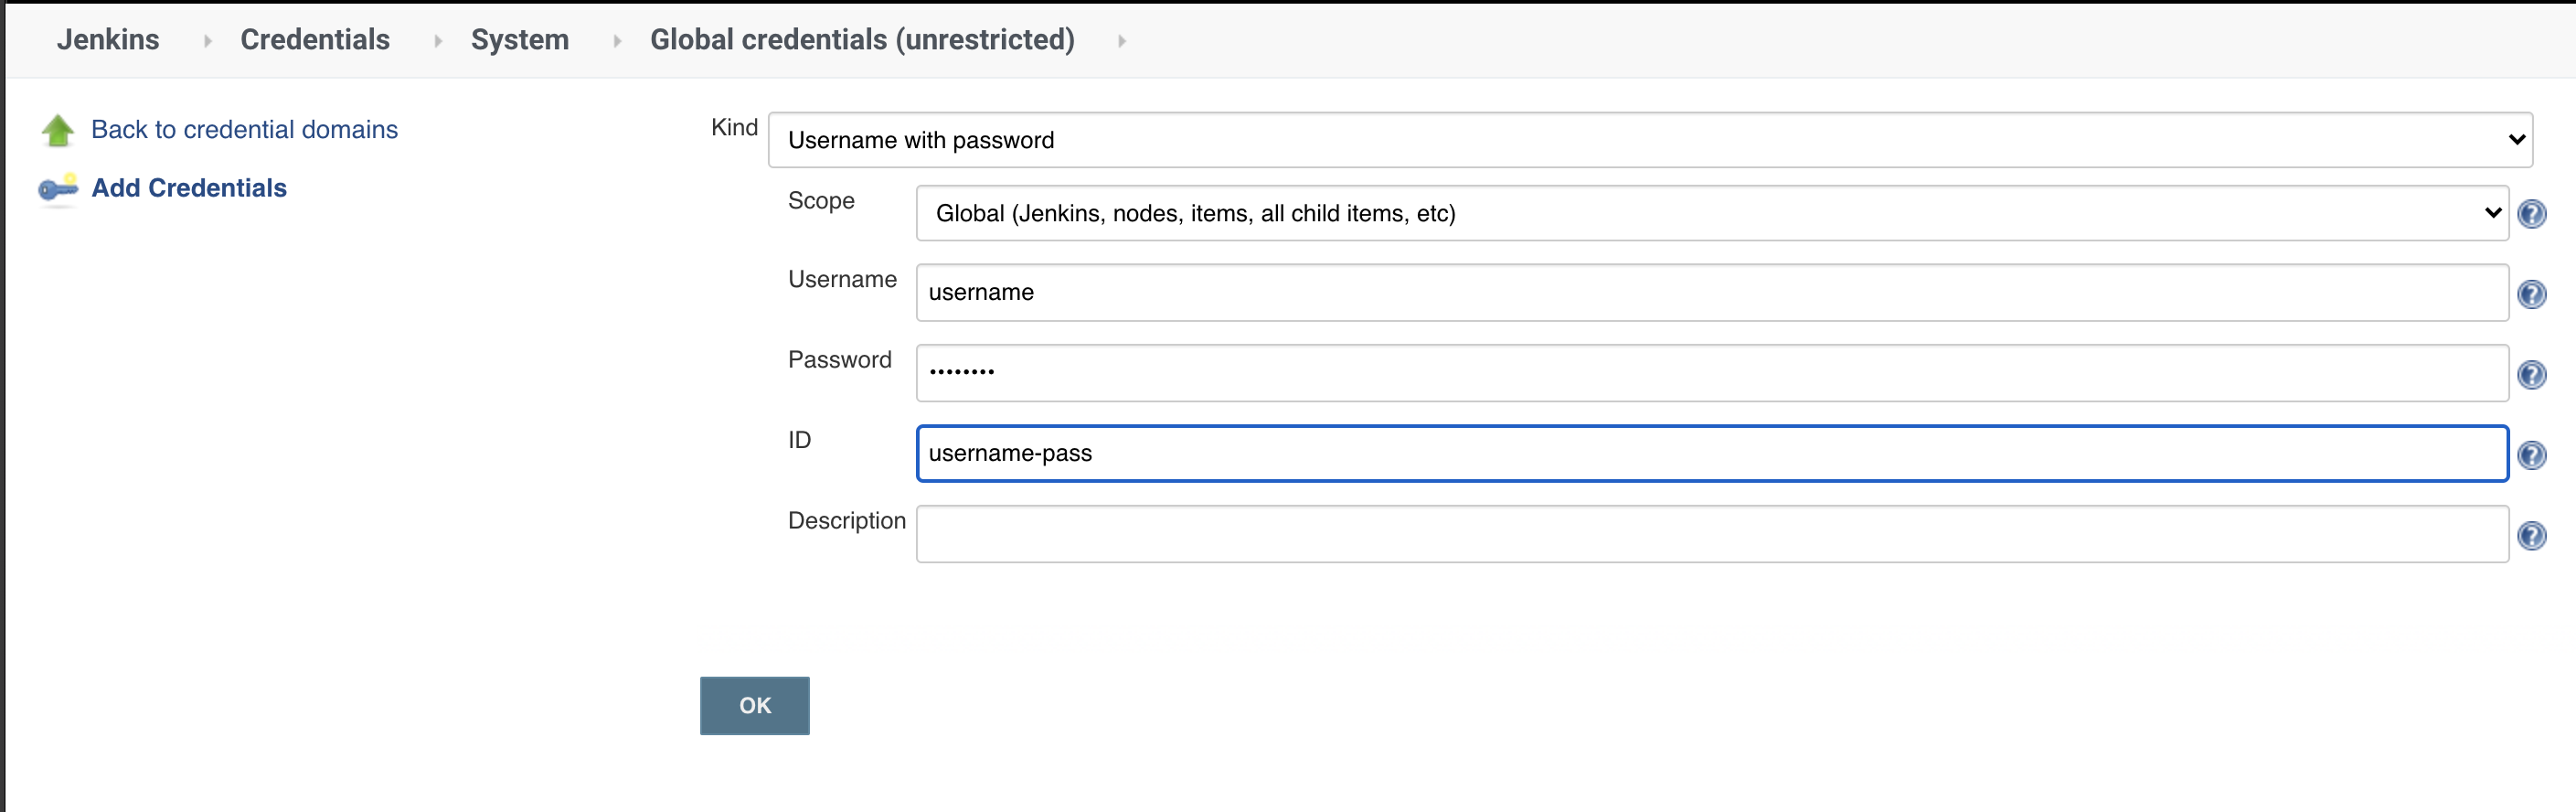The width and height of the screenshot is (2576, 812).
Task: Follow the Back to credential domains link
Action: coord(244,130)
